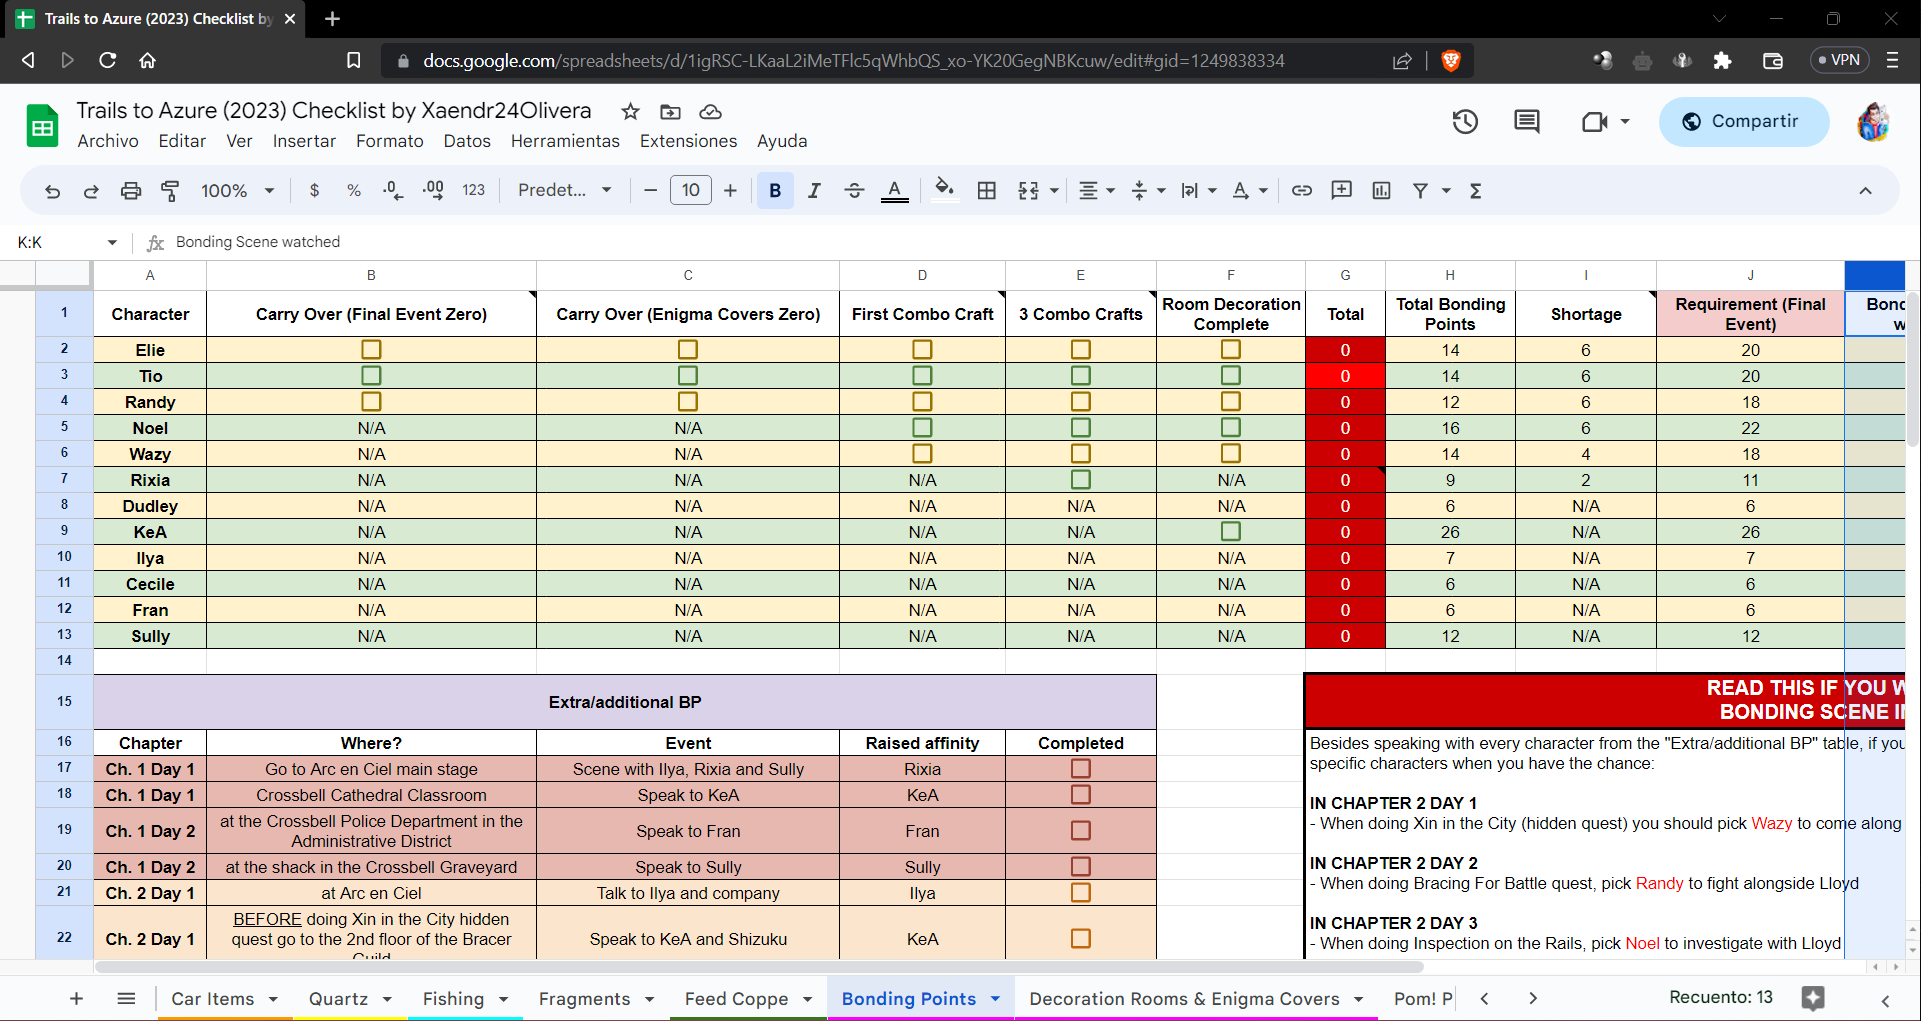Viewport: 1921px width, 1021px height.
Task: Open the zoom level 100% dropdown
Action: [x=238, y=191]
